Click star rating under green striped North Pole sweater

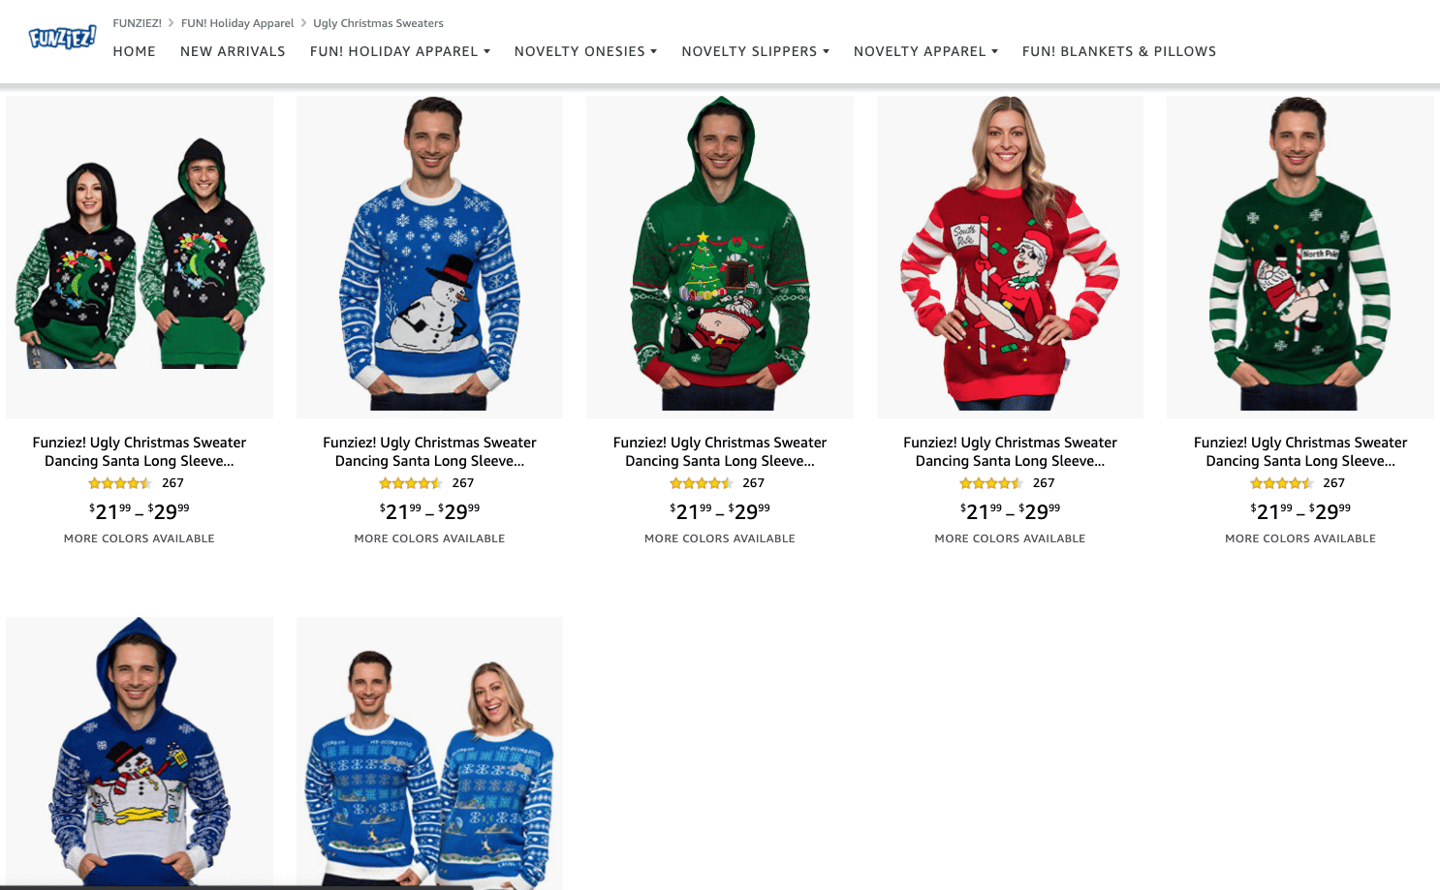pos(1281,483)
